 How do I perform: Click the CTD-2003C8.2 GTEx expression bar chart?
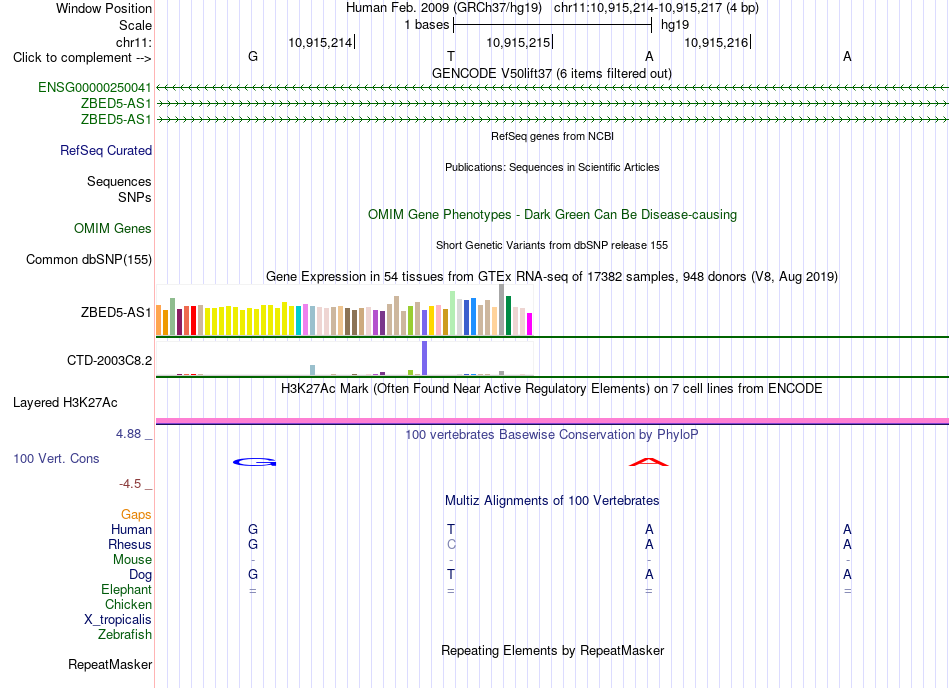click(344, 358)
